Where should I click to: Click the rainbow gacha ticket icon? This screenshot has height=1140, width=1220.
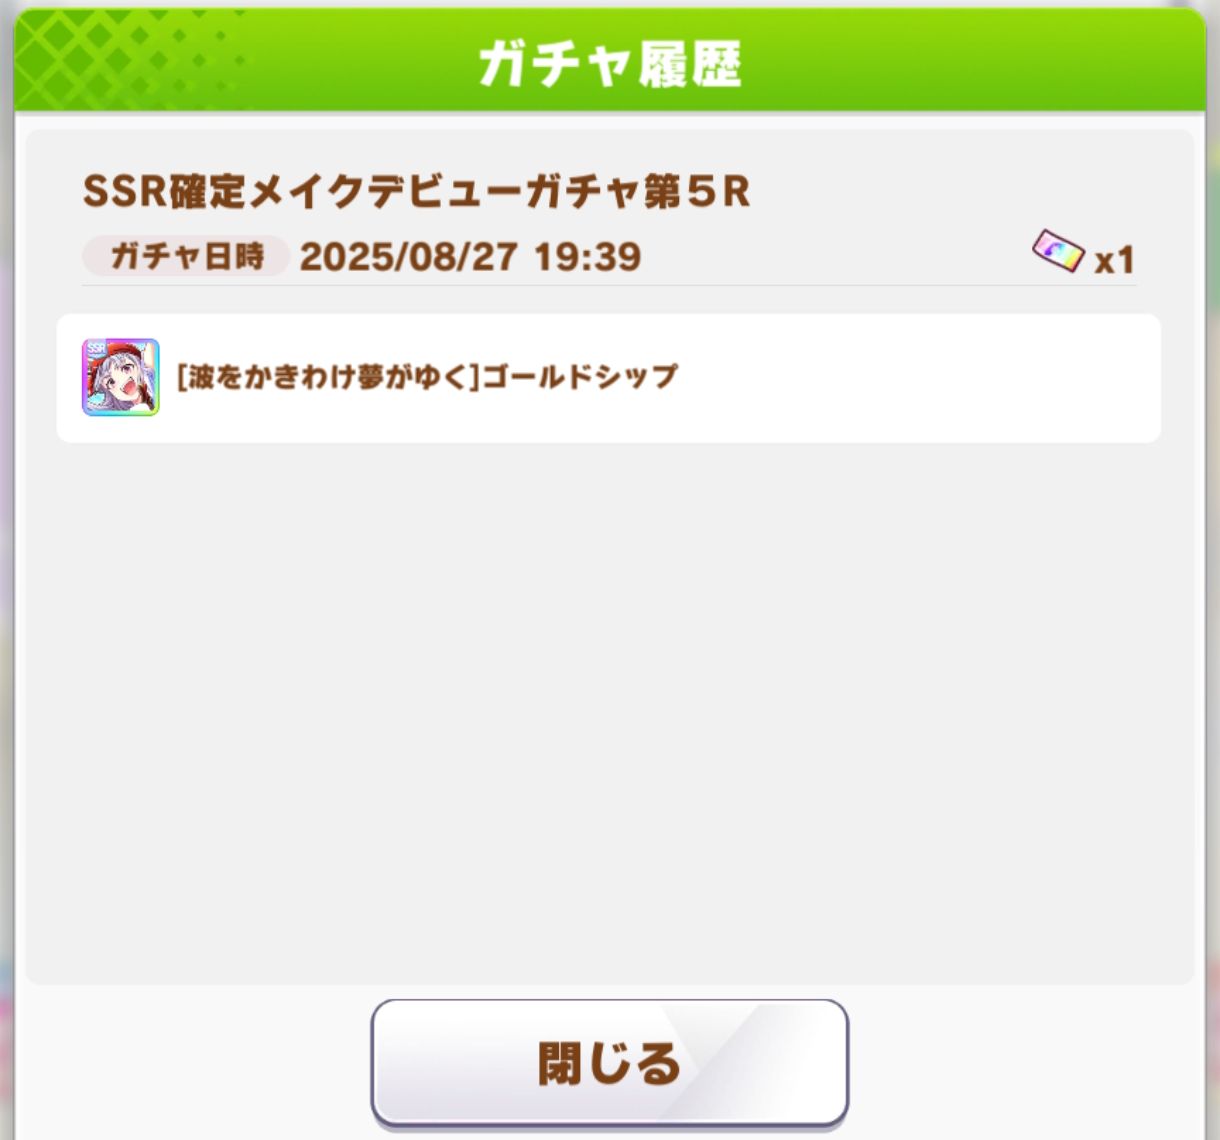point(1058,253)
